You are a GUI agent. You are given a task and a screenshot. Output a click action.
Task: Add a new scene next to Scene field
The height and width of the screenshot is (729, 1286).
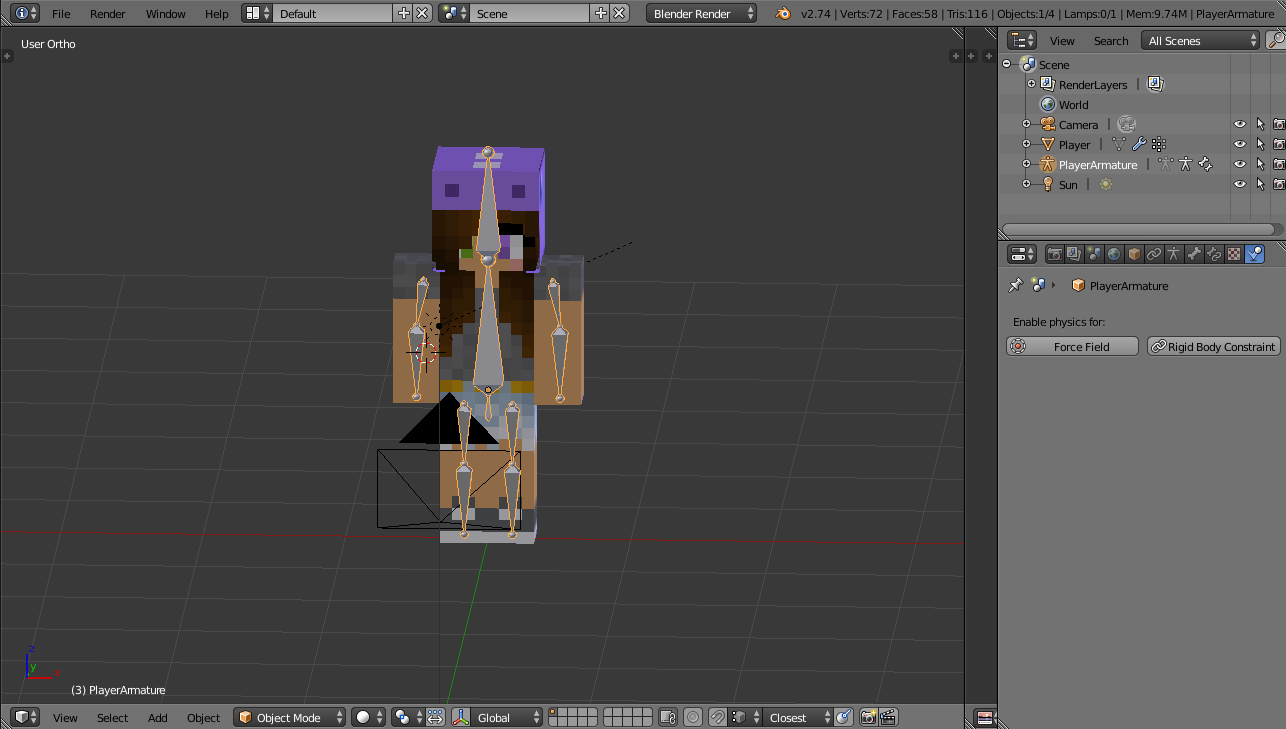click(x=600, y=13)
